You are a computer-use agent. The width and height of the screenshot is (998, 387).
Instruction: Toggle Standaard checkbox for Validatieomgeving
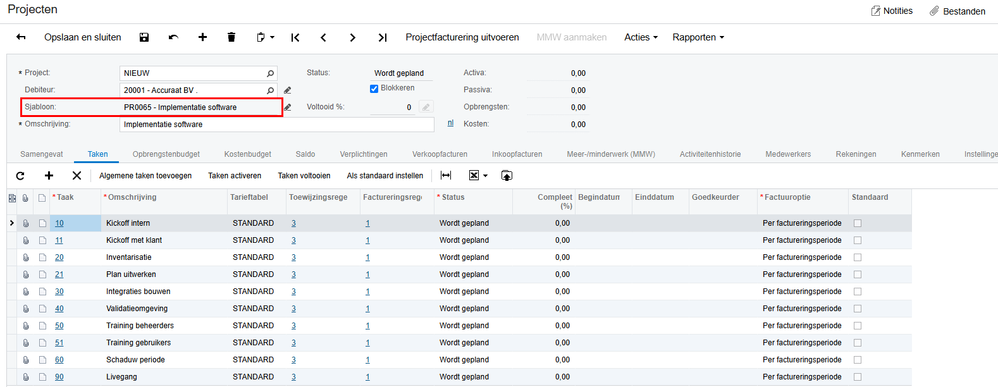(x=857, y=309)
